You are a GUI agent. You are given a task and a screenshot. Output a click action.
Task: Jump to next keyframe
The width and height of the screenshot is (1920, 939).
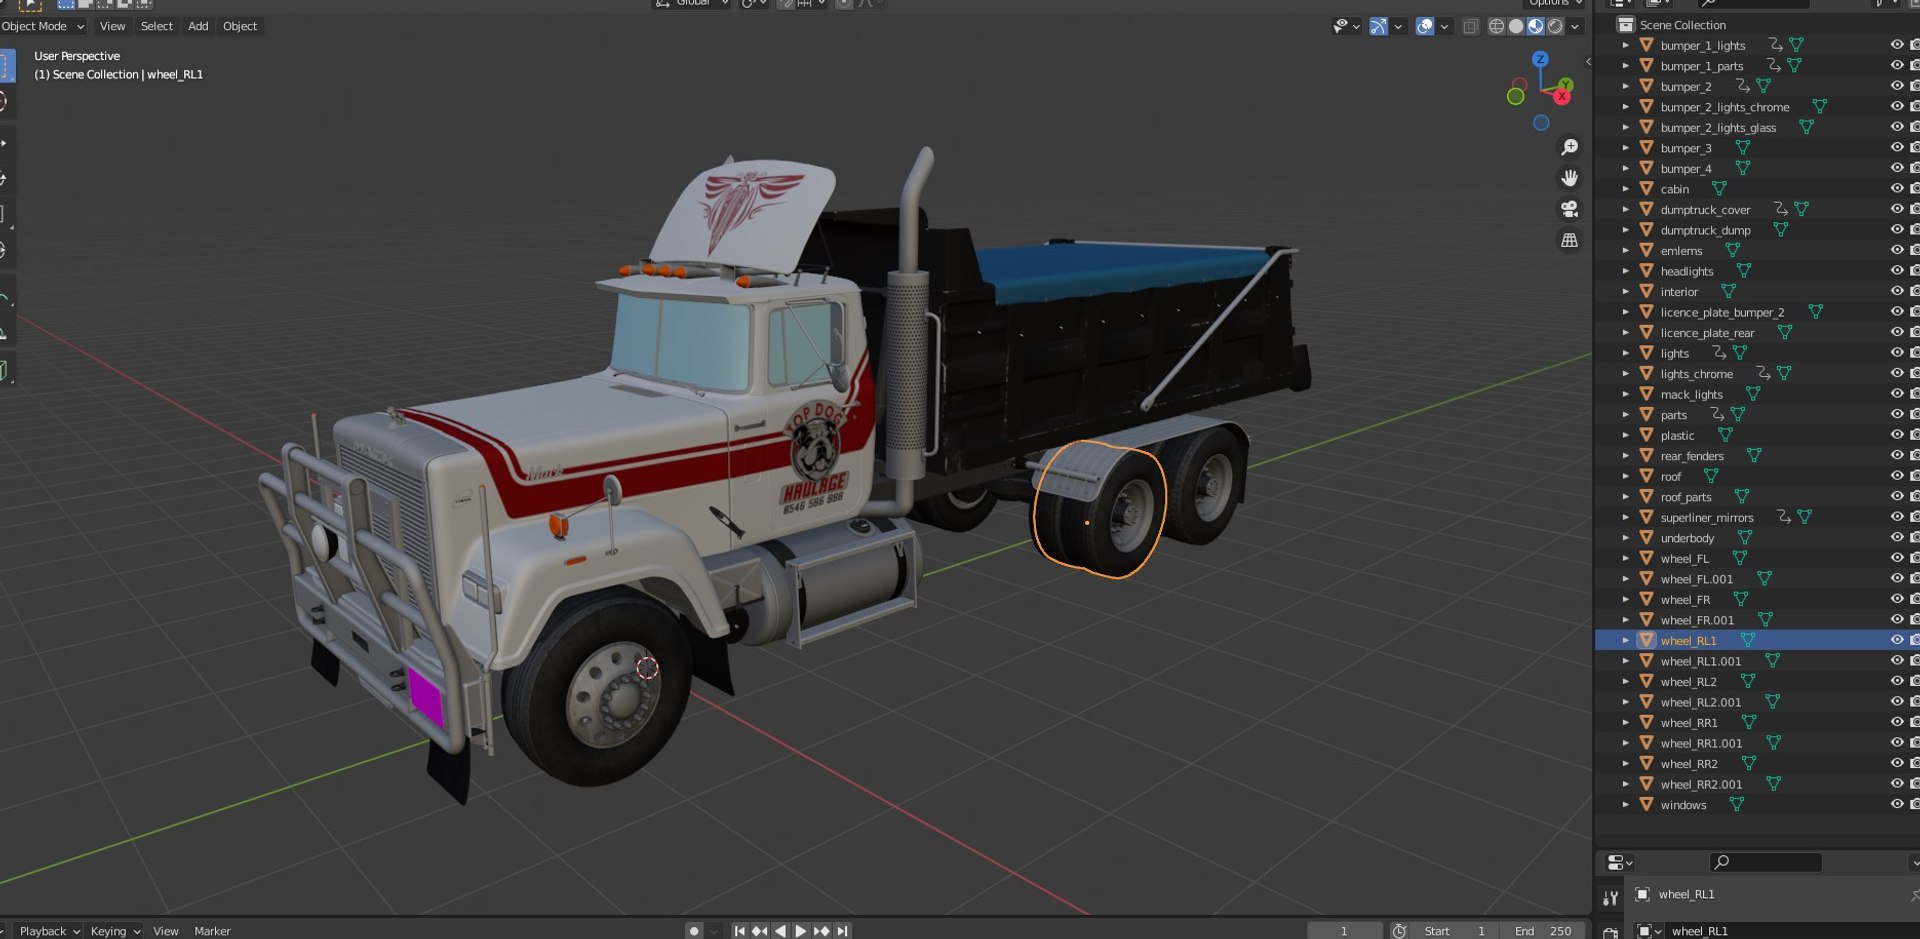tap(822, 931)
